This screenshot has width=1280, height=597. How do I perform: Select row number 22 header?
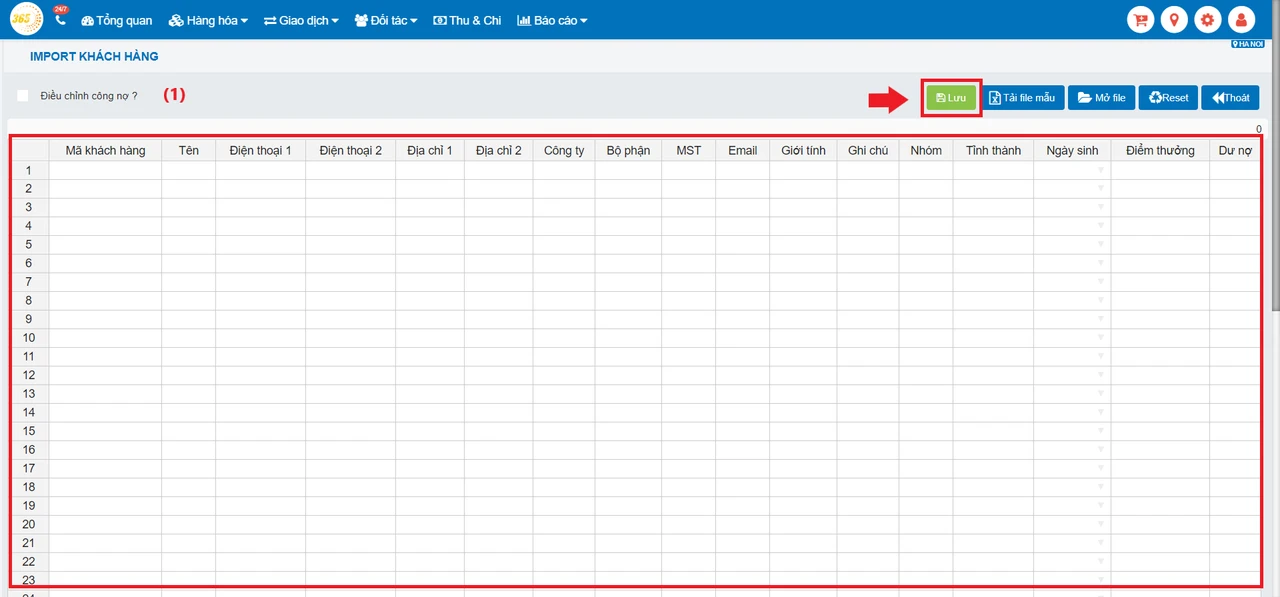pos(29,562)
